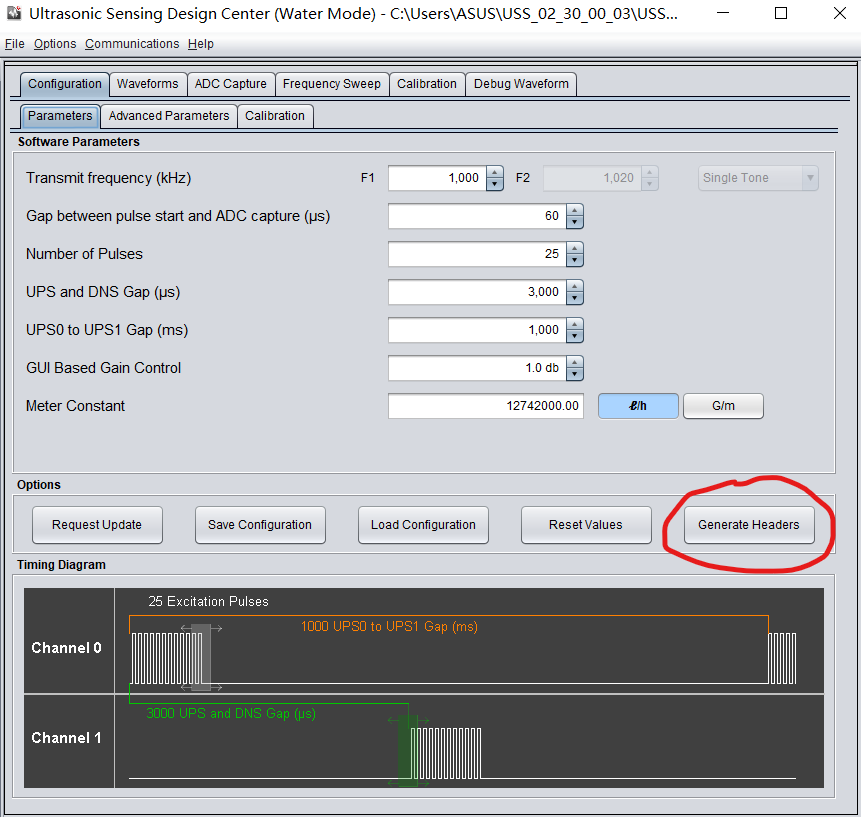Switch to the Waveforms tab
The image size is (861, 817).
coord(147,84)
